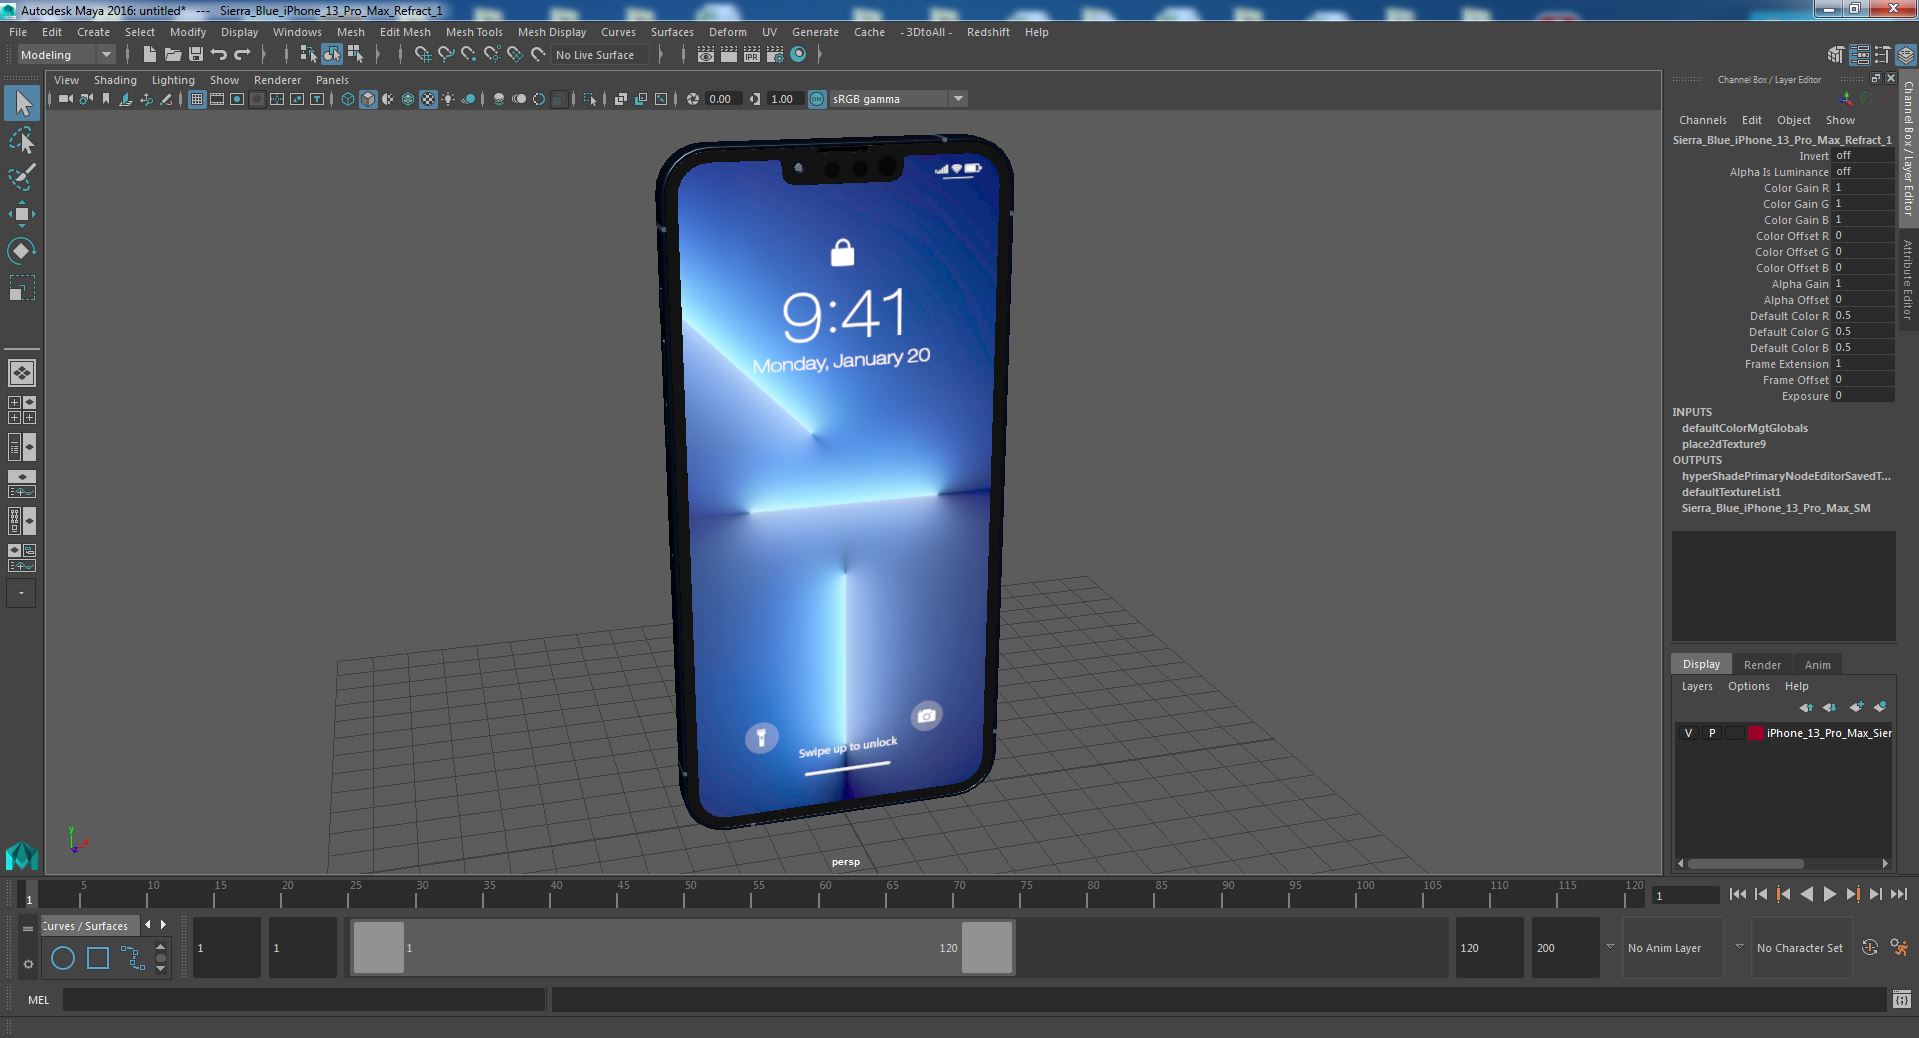Select Sierra_Blue_iPhone_13_Pro_Max_SM output node

[1775, 508]
